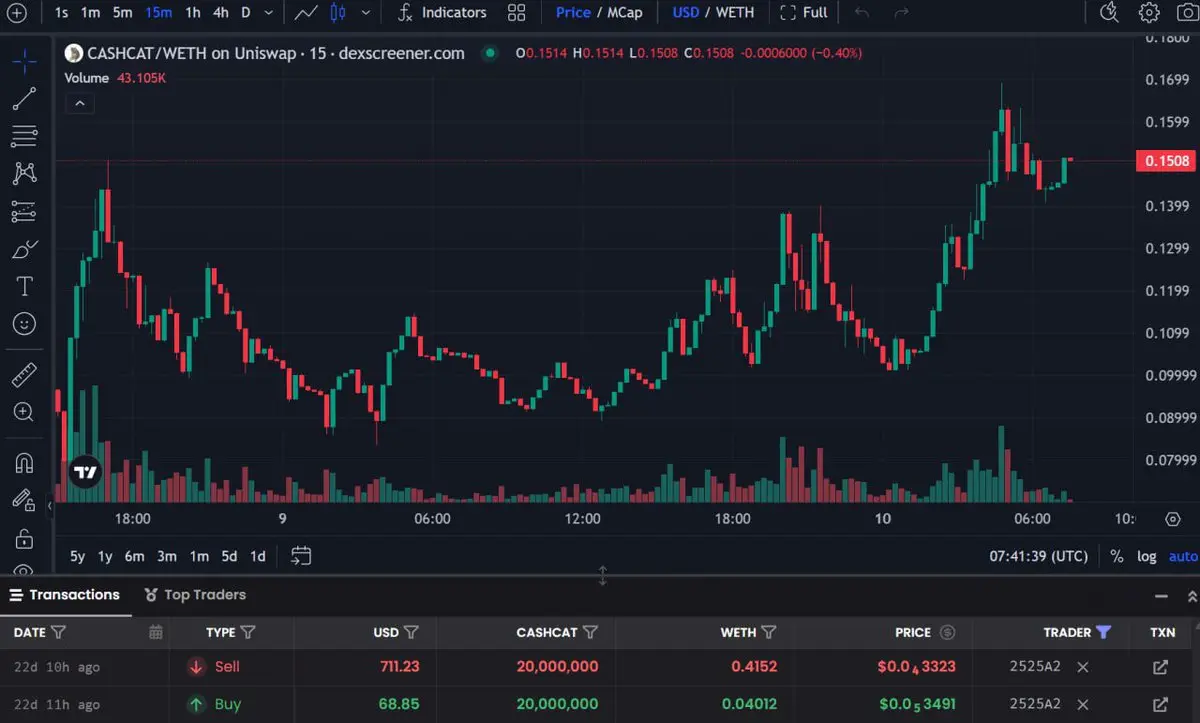The width and height of the screenshot is (1200, 723).
Task: Open Sell transaction in explorer
Action: click(x=1160, y=667)
